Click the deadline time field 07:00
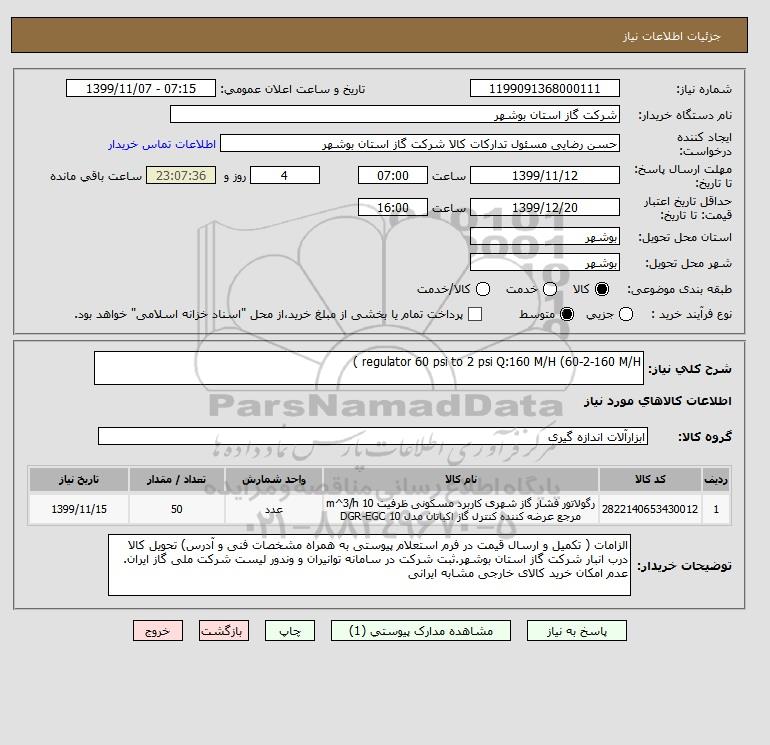The height and width of the screenshot is (745, 770). tap(393, 175)
